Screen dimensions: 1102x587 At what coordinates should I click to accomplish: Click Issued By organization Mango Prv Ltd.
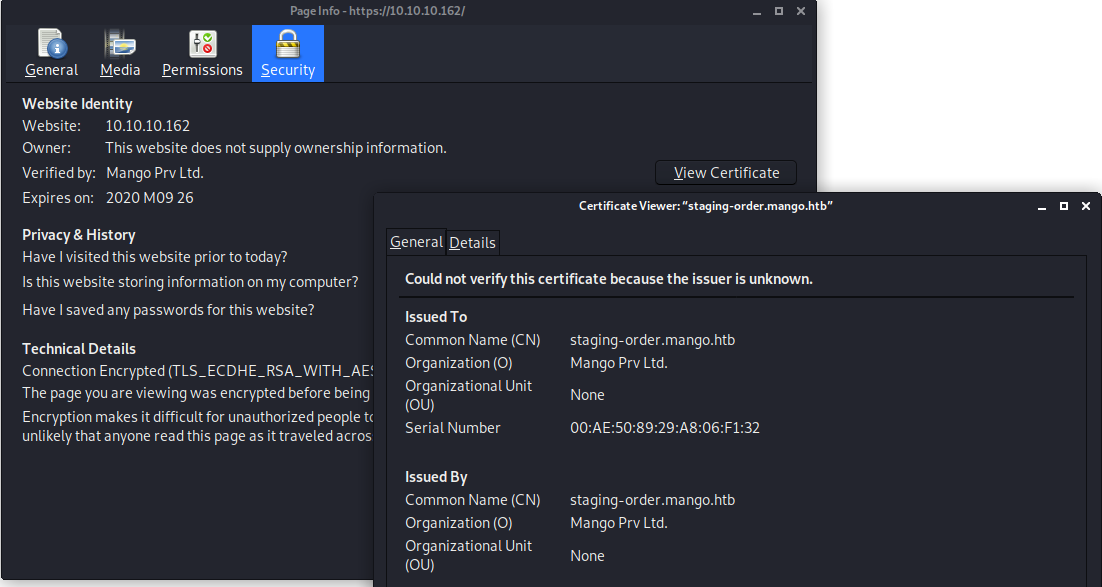[x=618, y=523]
